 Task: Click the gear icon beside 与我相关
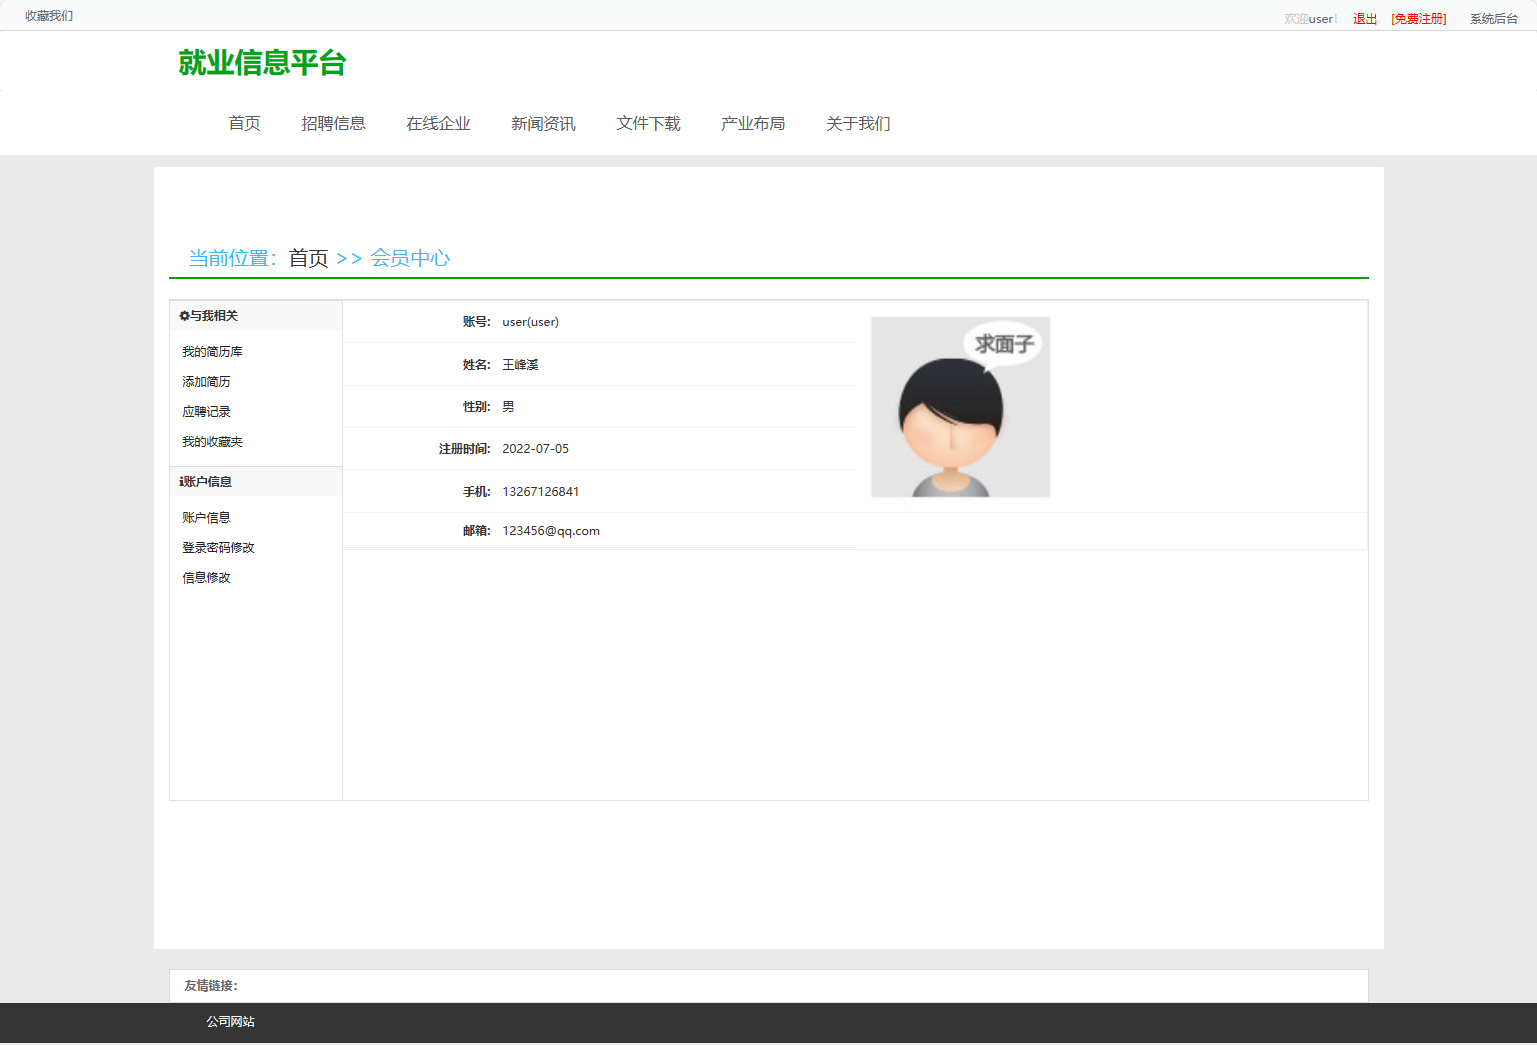point(183,315)
